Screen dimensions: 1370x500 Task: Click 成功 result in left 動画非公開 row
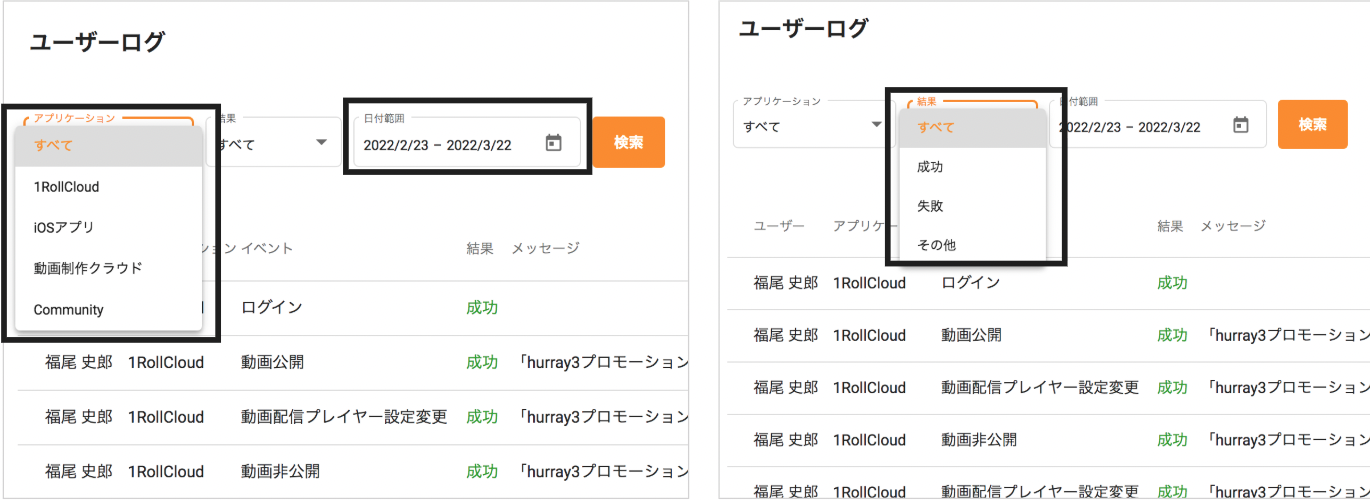pos(482,471)
